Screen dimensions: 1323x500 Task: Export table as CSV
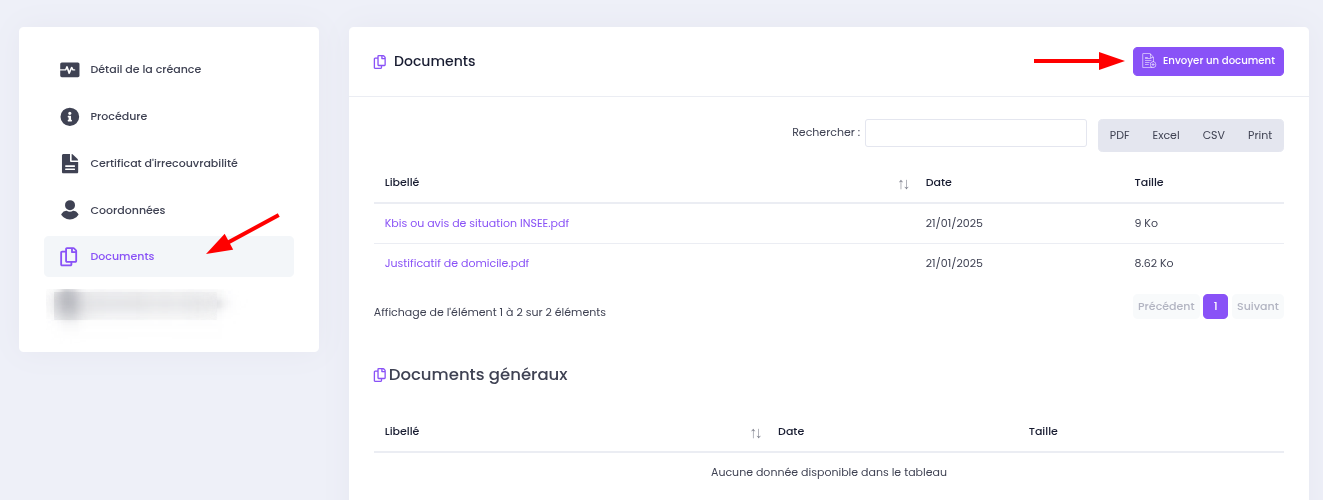tap(1213, 135)
